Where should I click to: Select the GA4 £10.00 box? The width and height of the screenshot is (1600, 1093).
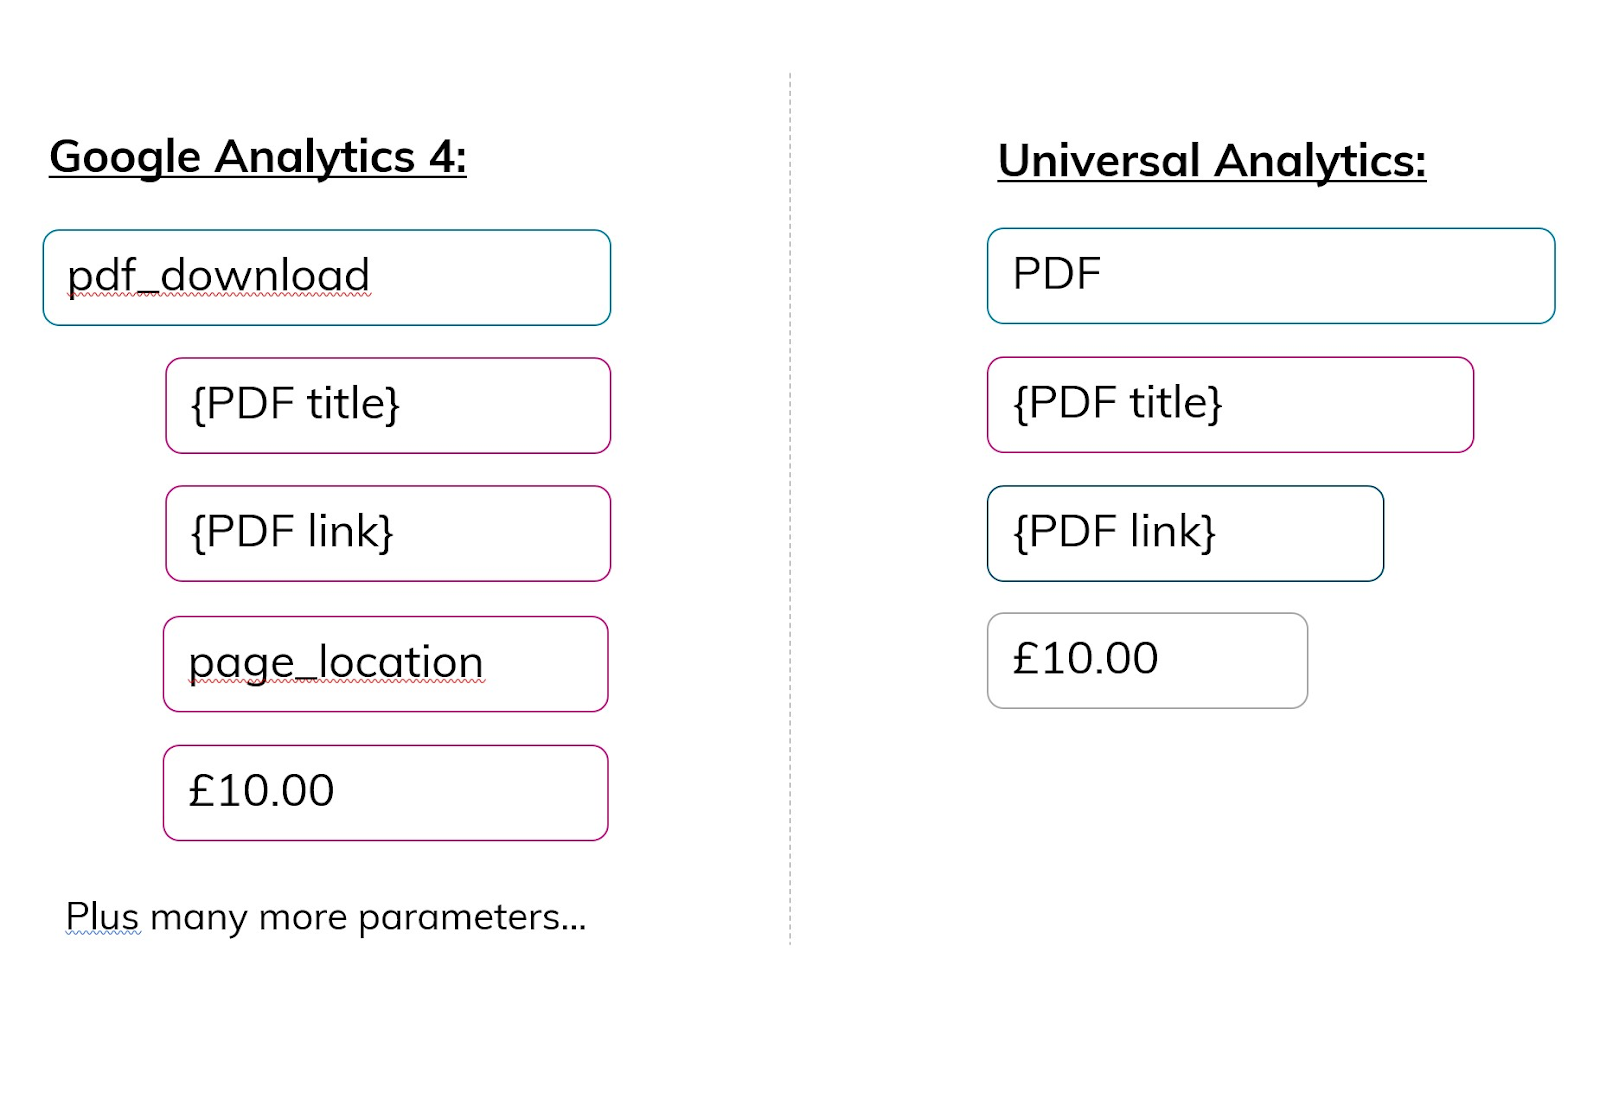pyautogui.click(x=386, y=793)
